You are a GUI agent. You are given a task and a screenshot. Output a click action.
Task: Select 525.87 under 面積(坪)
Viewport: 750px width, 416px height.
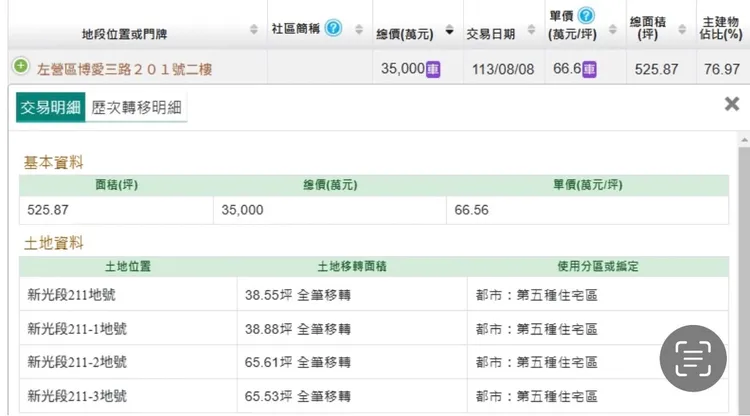pos(48,210)
